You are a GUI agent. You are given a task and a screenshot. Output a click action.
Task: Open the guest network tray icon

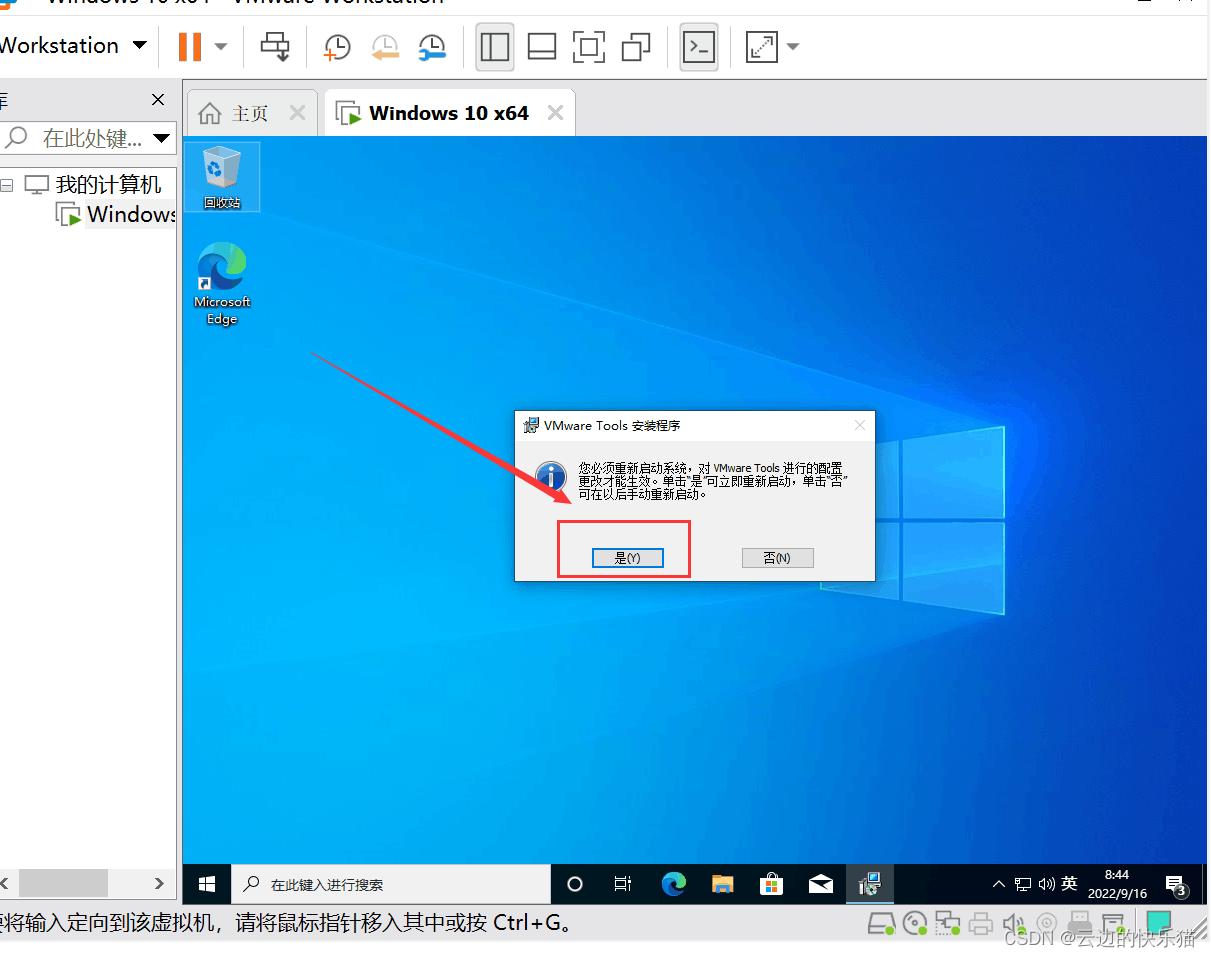pos(1023,884)
